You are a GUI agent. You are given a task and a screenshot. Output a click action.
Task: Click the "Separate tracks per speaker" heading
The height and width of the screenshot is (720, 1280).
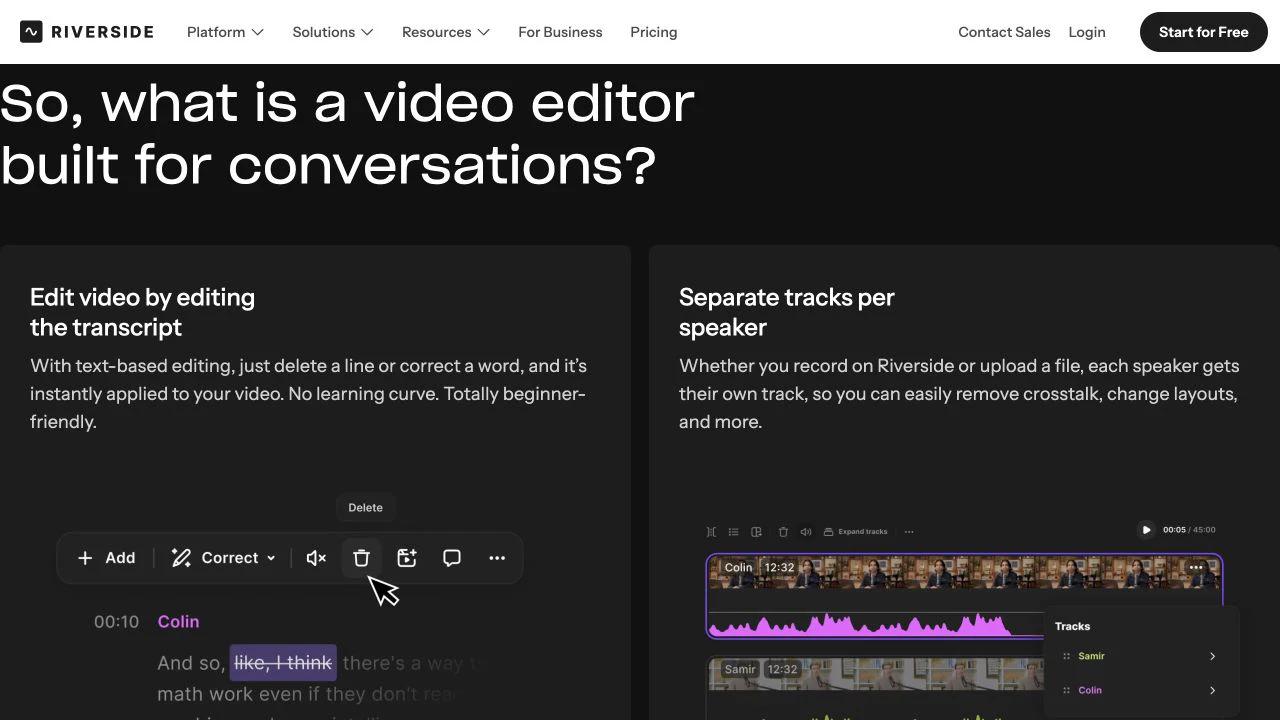[786, 312]
